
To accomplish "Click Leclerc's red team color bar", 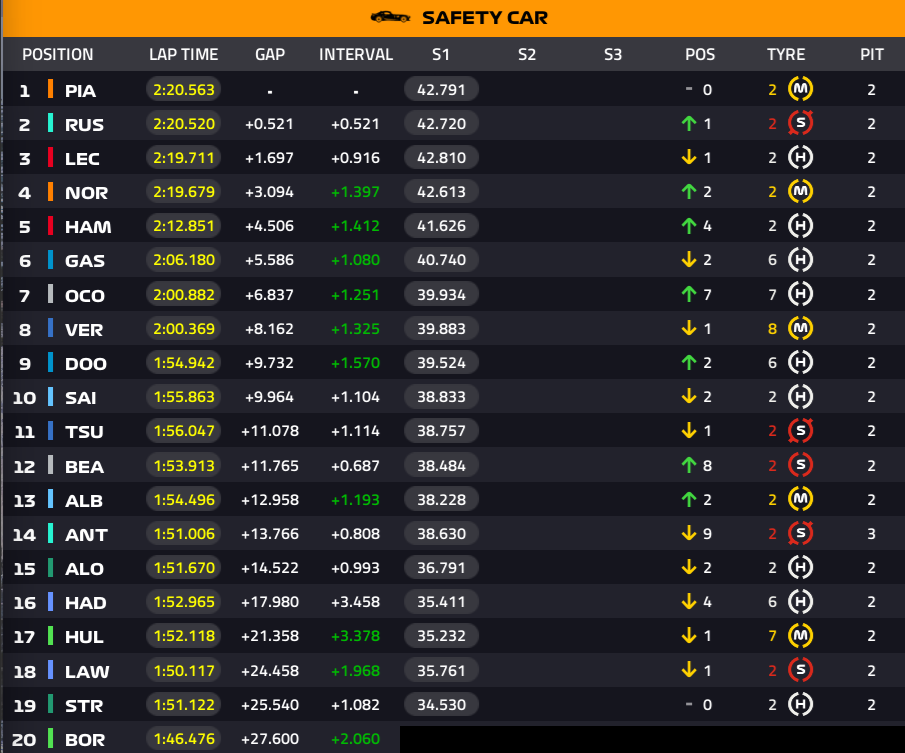I will coord(50,158).
